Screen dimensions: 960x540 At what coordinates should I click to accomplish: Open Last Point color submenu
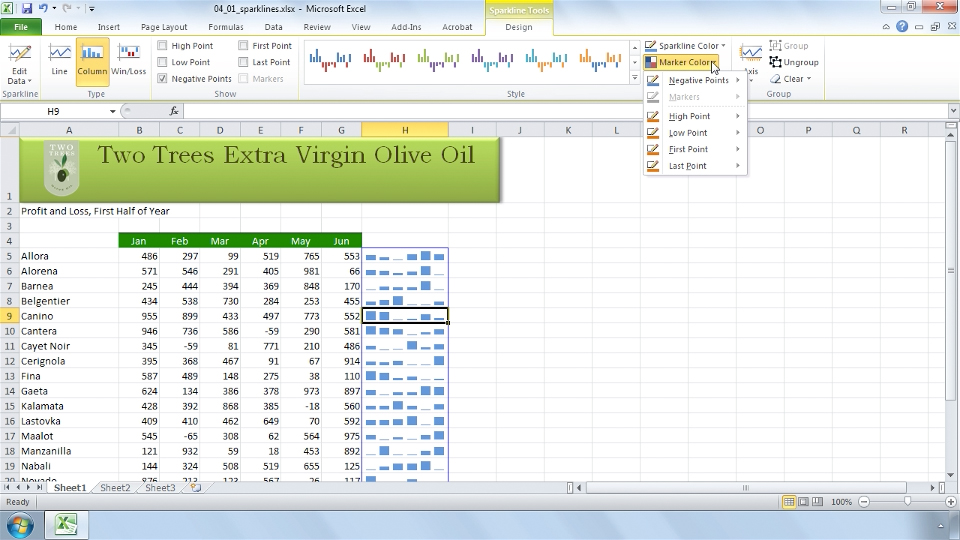(x=695, y=165)
